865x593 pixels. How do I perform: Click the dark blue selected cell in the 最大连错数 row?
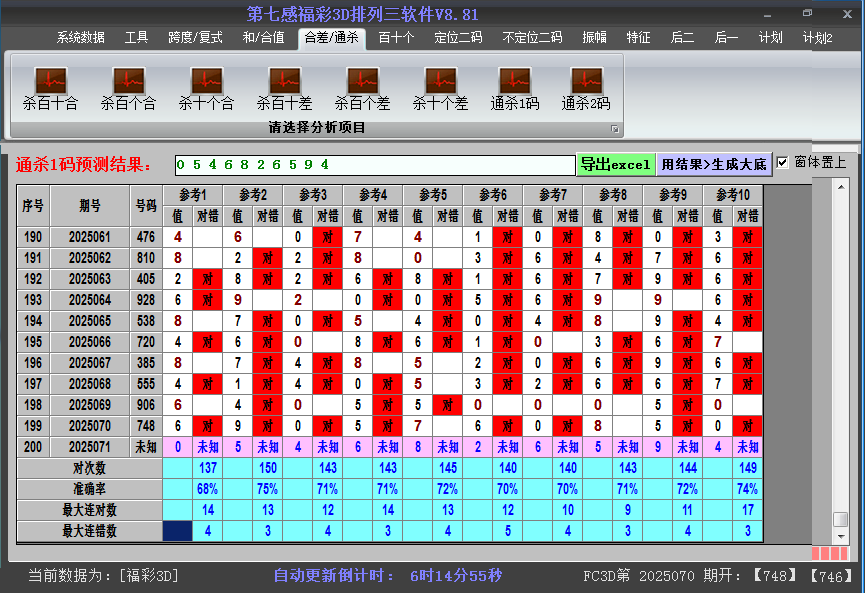tap(178, 531)
